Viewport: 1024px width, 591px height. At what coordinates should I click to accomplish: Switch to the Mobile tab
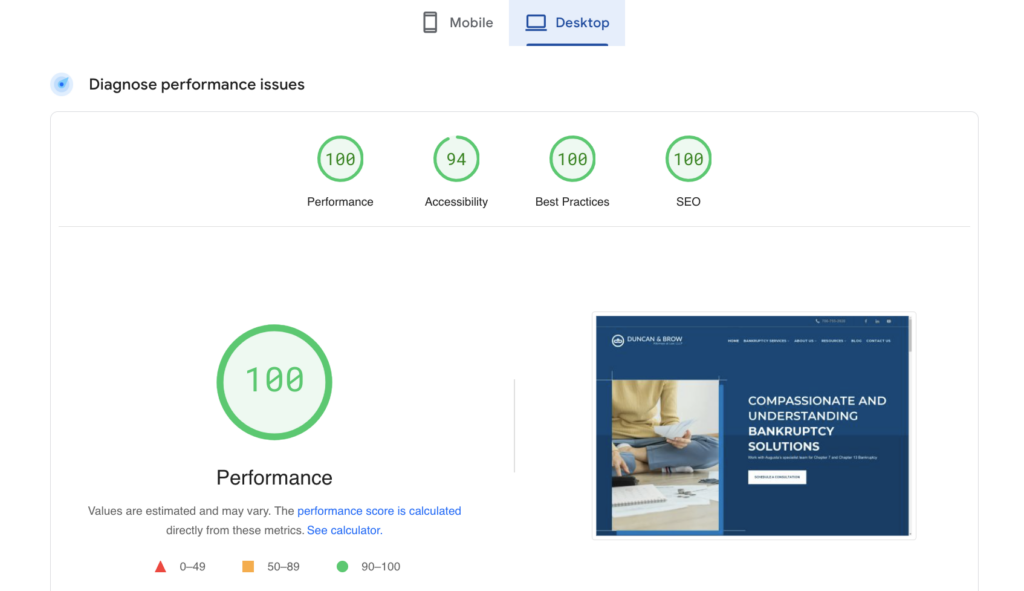(x=457, y=22)
